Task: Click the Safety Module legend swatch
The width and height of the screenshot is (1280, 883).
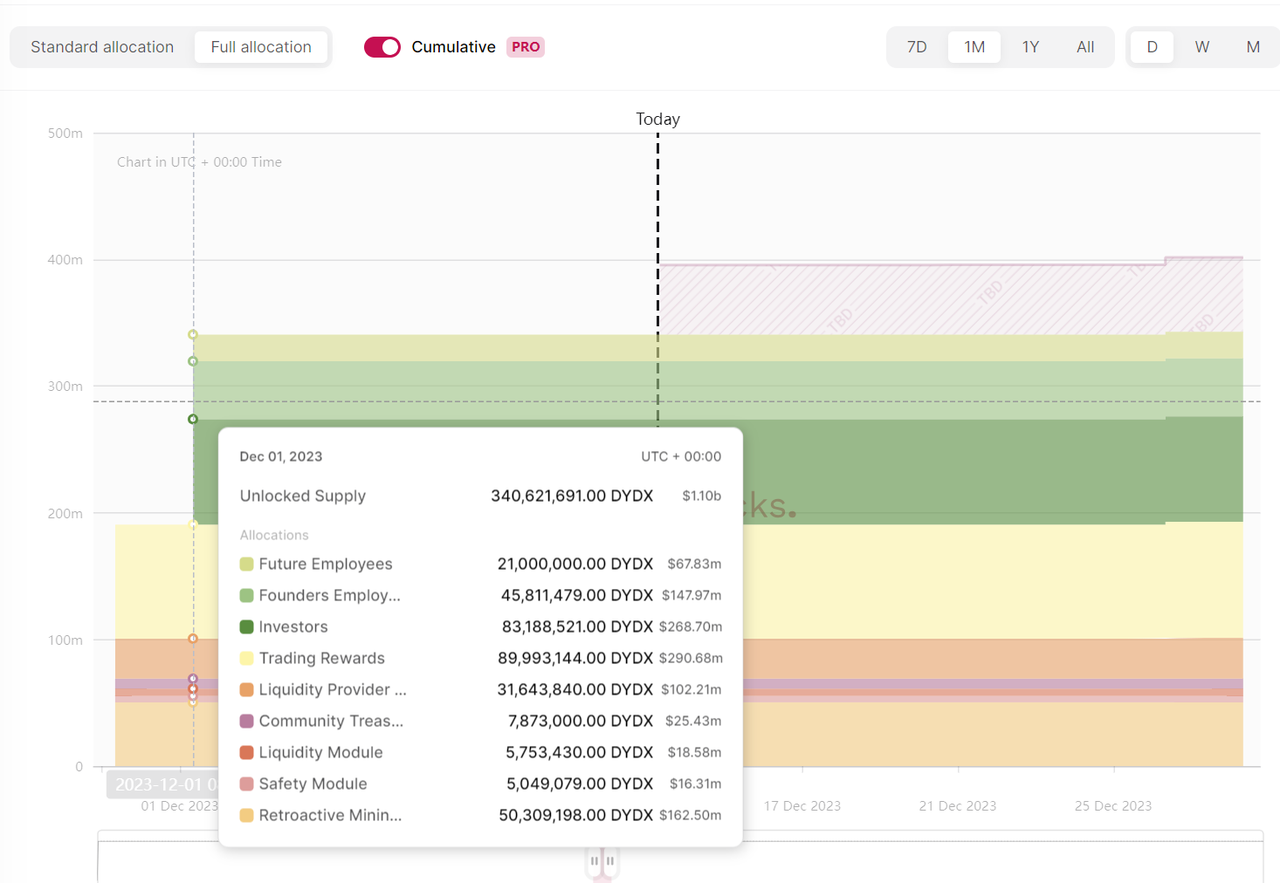Action: click(x=247, y=784)
